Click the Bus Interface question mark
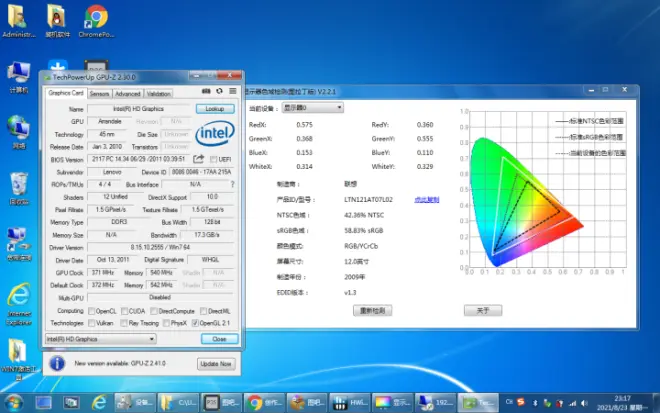The image size is (660, 413). point(232,184)
